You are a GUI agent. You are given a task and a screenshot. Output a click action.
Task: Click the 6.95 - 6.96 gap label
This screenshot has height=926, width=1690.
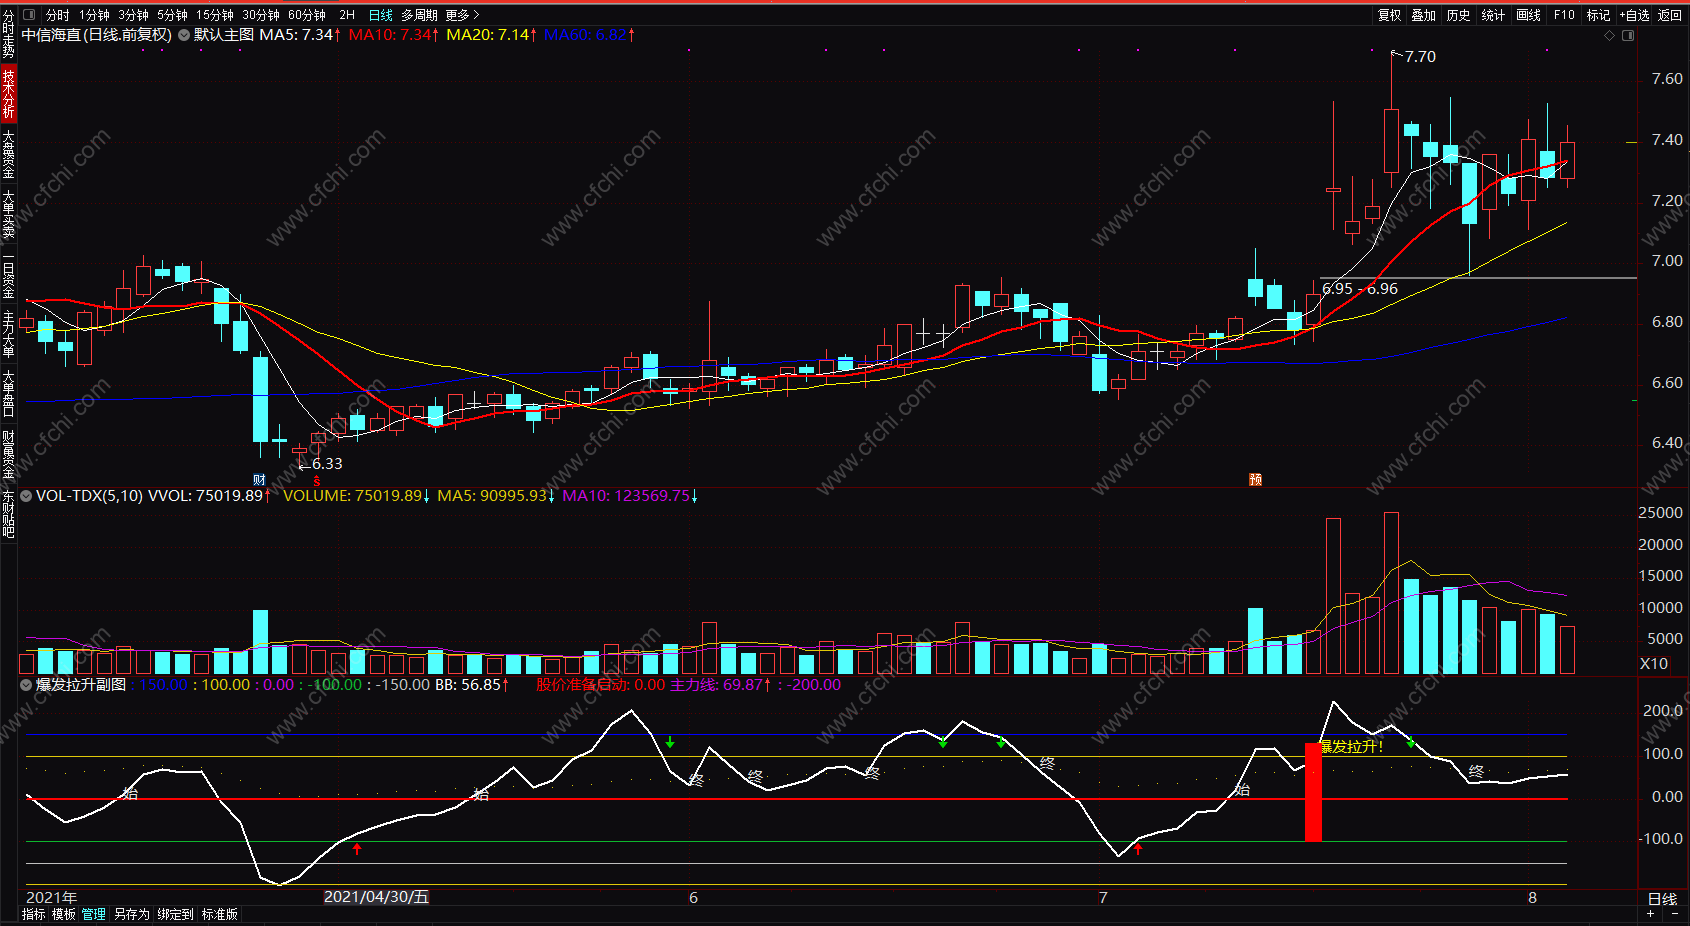[1360, 289]
